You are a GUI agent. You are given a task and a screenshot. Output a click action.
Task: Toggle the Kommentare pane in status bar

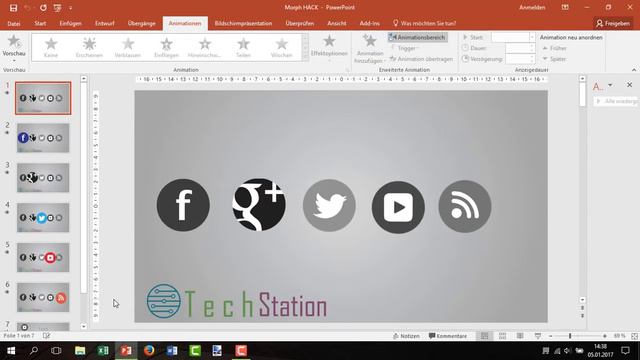448,336
